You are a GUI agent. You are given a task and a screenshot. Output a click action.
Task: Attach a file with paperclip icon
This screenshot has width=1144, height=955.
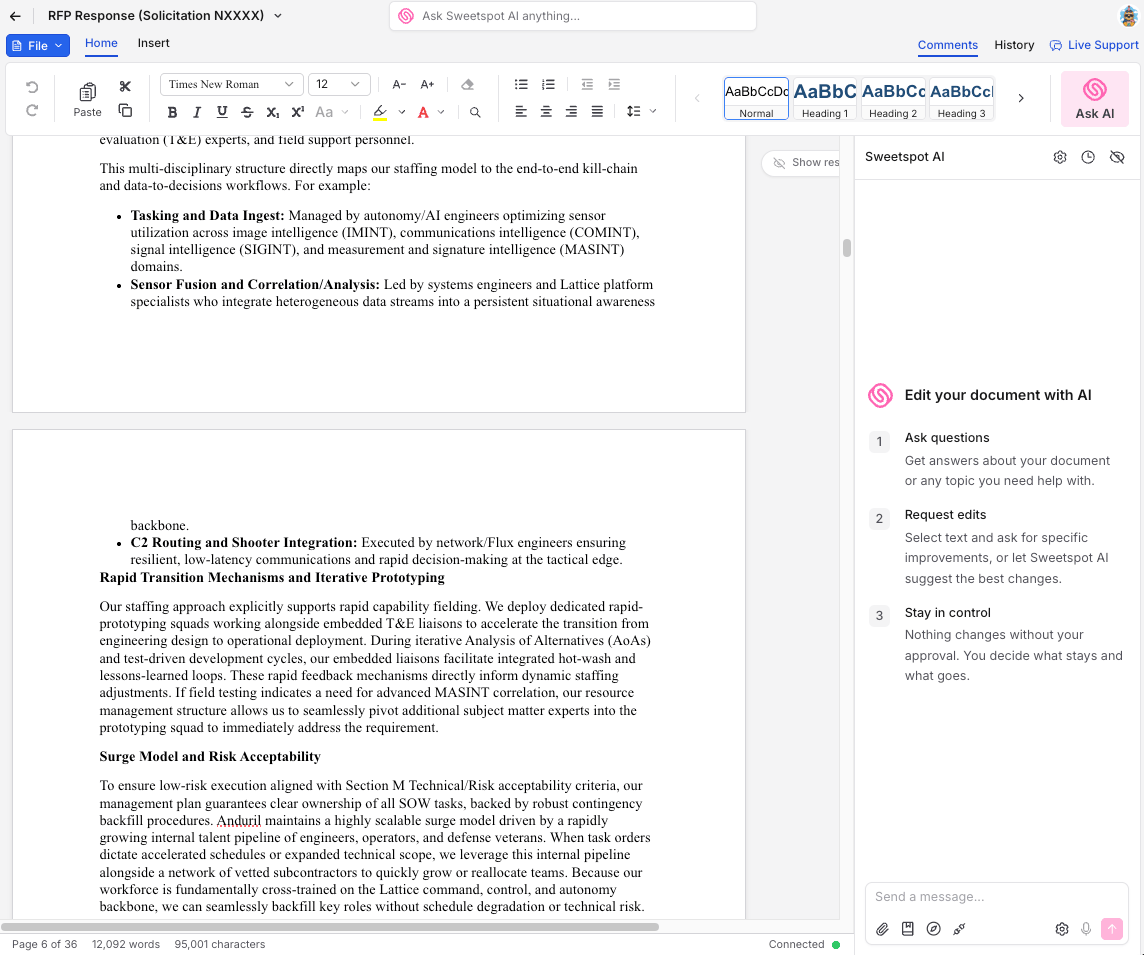(883, 929)
